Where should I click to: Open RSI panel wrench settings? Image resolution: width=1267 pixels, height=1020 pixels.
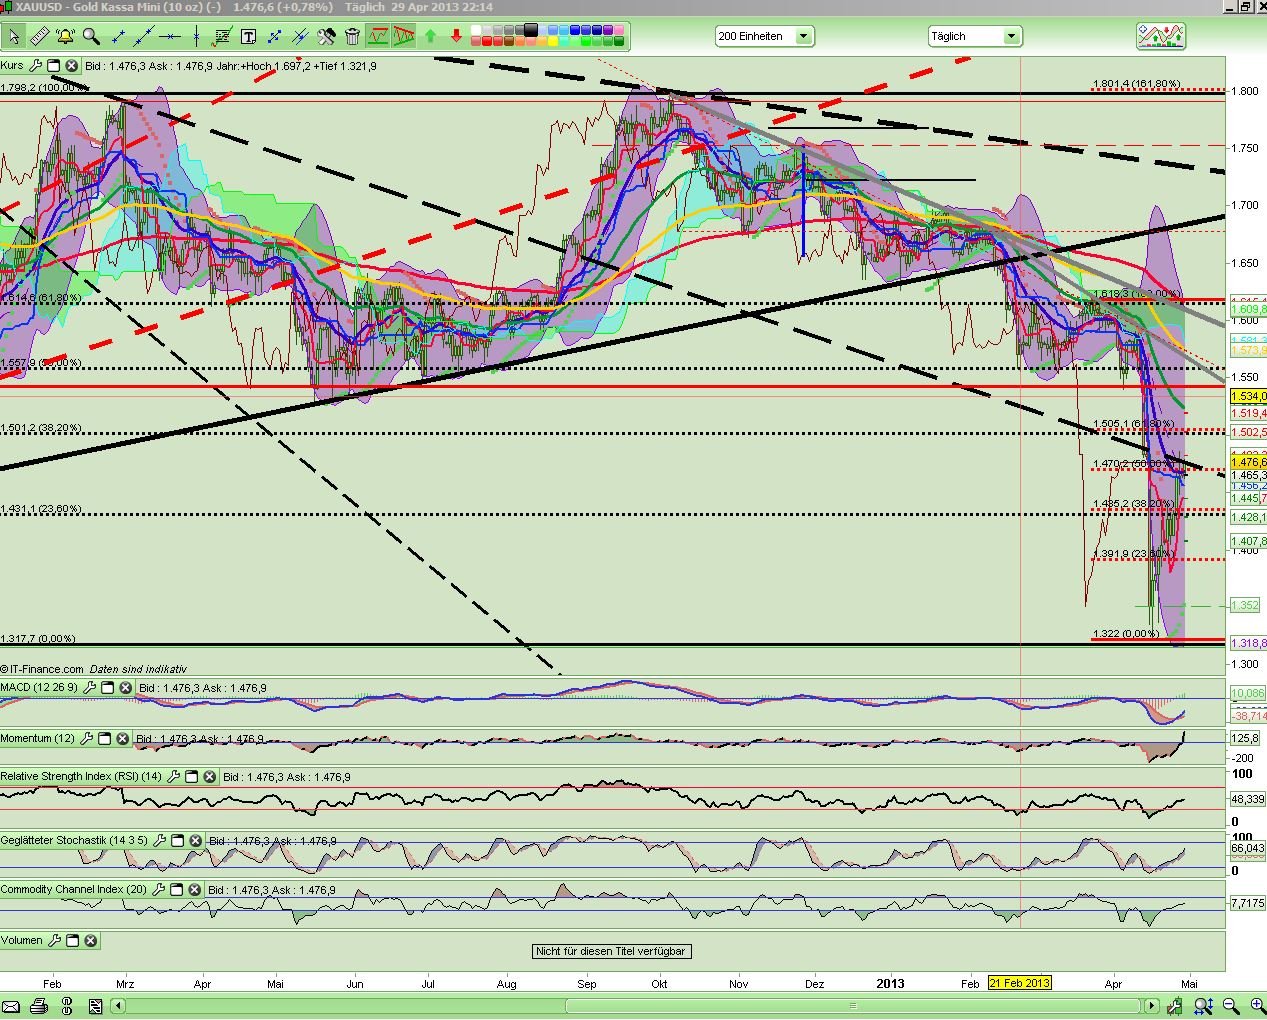[173, 777]
